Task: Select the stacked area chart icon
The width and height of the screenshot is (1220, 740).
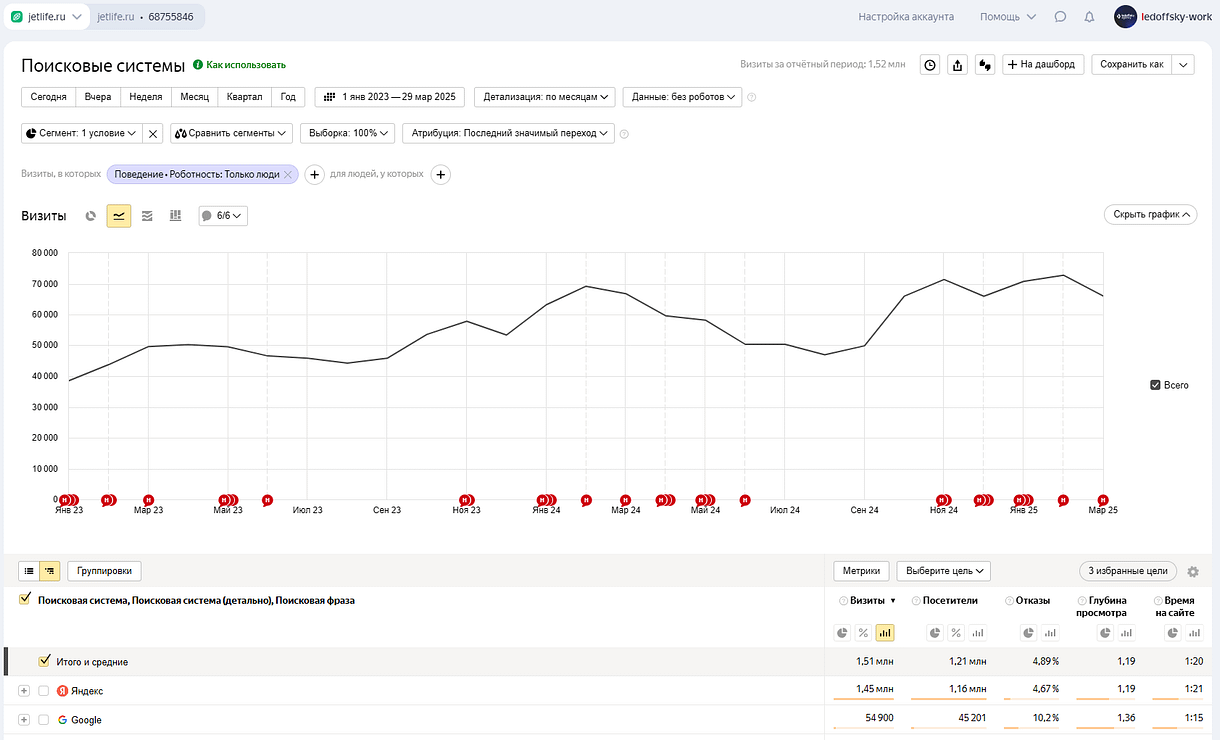Action: (x=147, y=216)
